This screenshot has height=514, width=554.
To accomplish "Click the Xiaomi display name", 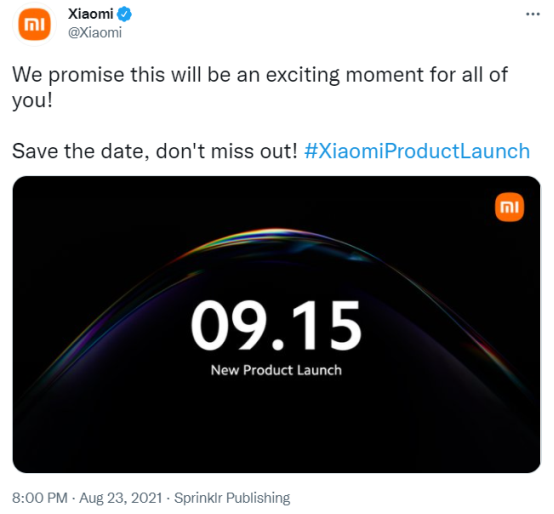I will 90,14.
